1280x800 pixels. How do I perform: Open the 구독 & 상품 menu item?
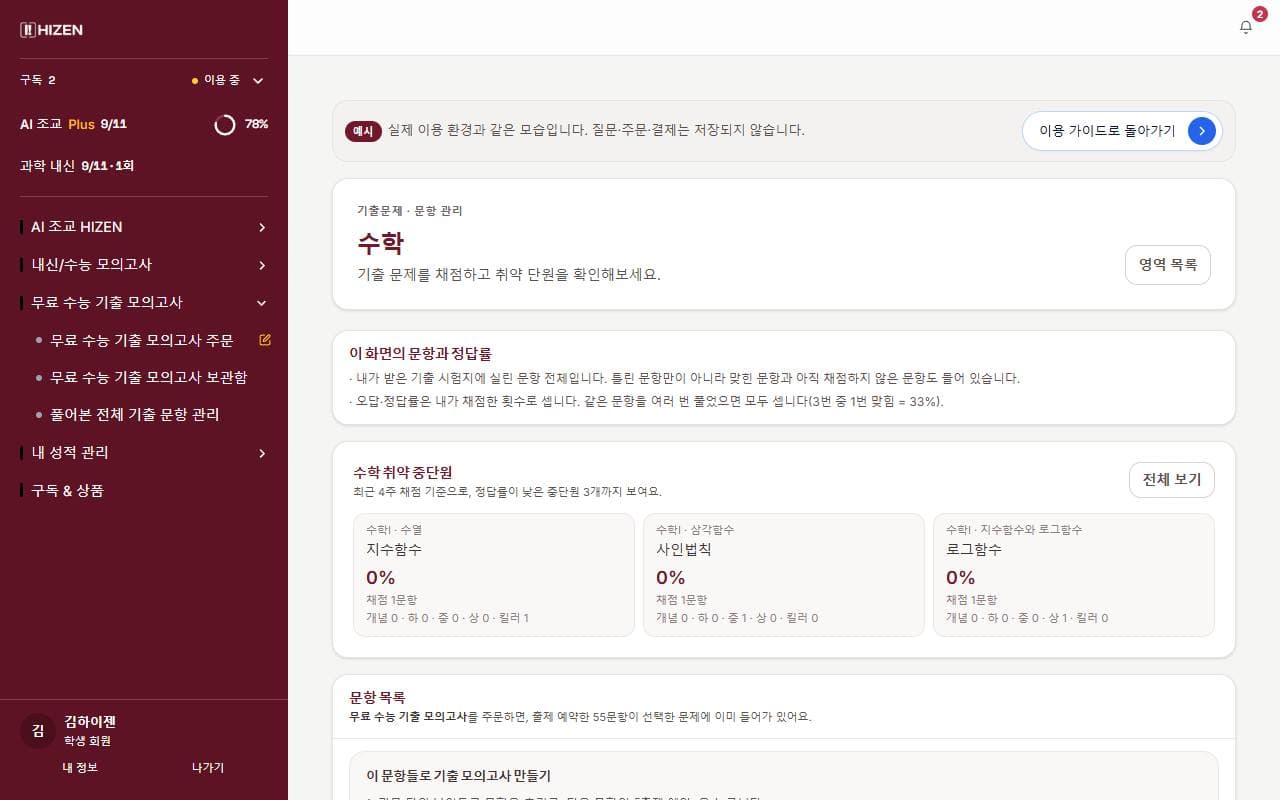point(68,490)
